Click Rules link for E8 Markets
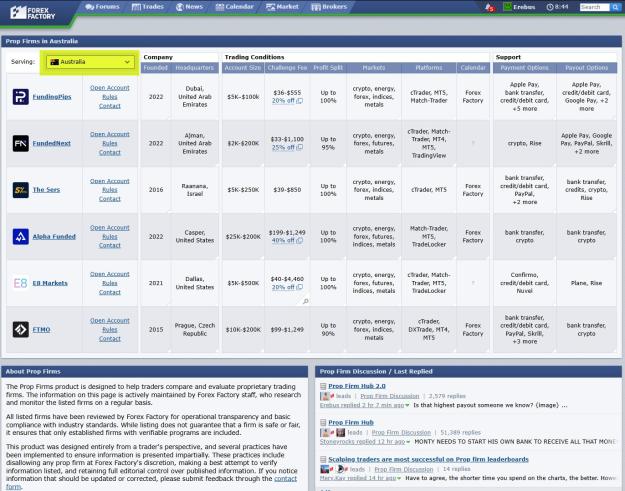625x491 pixels. (110, 283)
